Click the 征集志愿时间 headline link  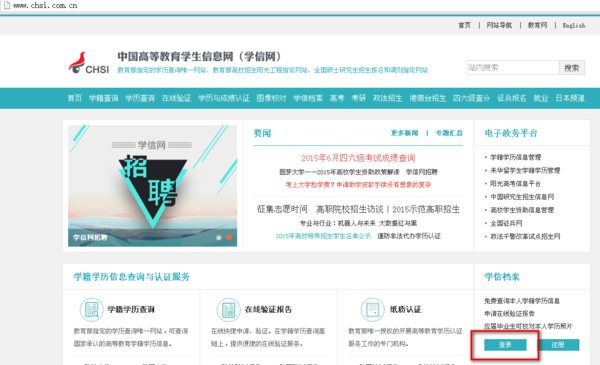[282, 209]
